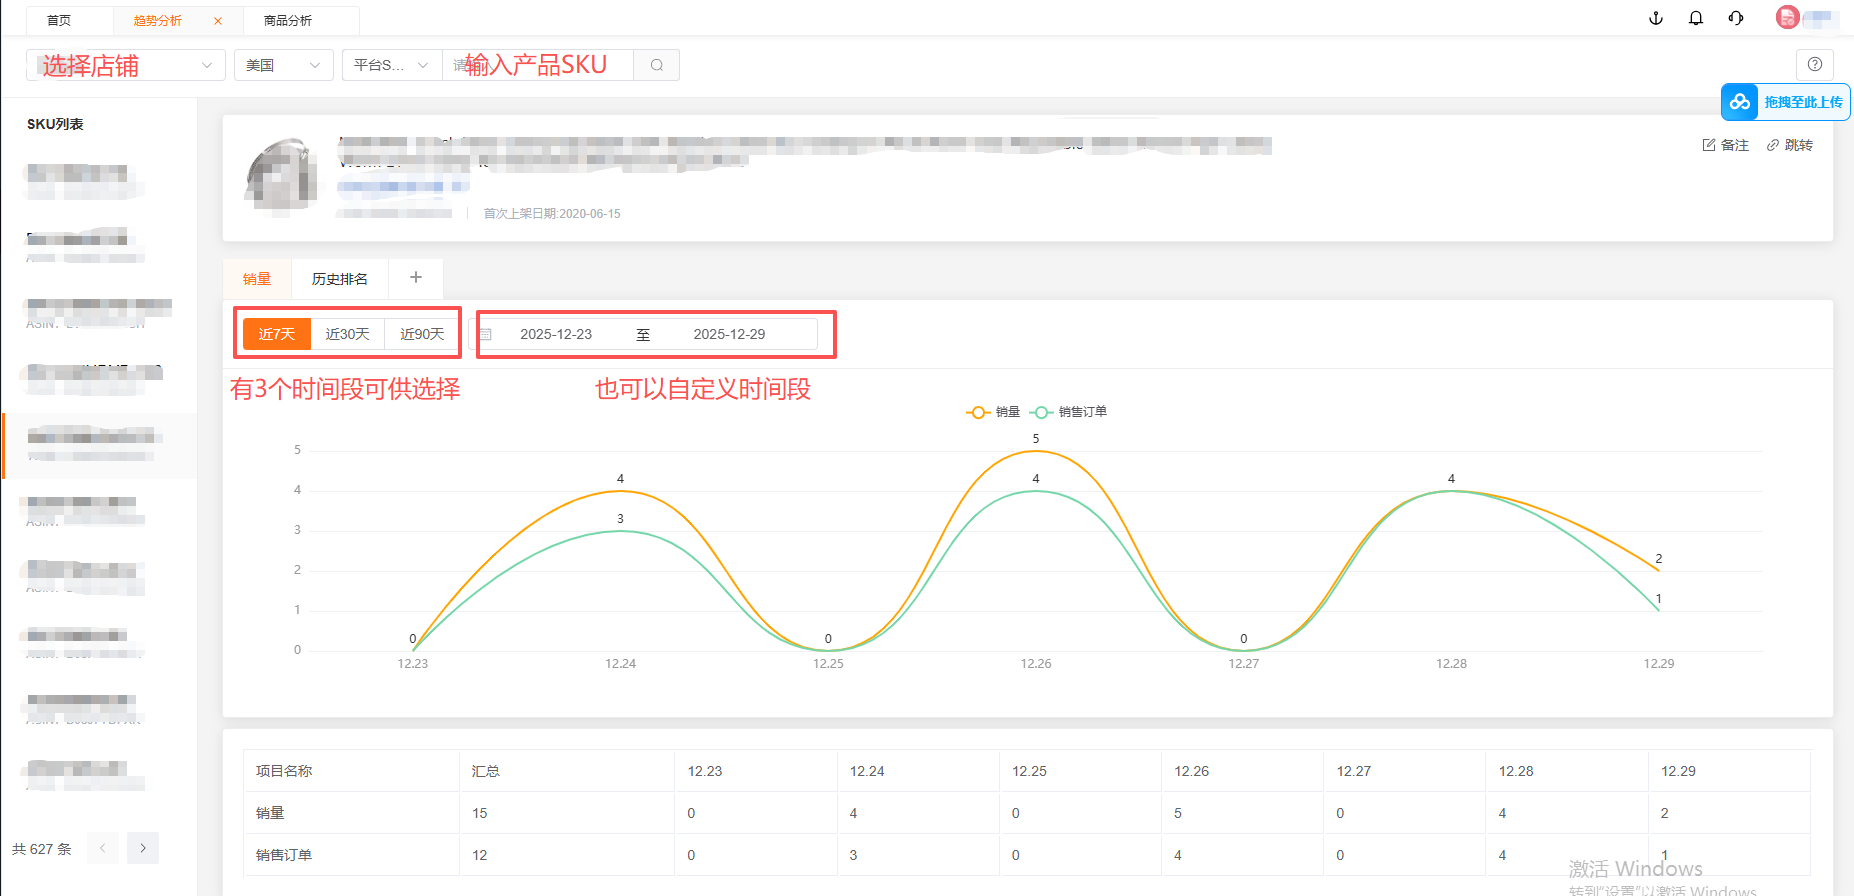Expand the 美国 country dropdown
The image size is (1854, 896).
coord(283,65)
